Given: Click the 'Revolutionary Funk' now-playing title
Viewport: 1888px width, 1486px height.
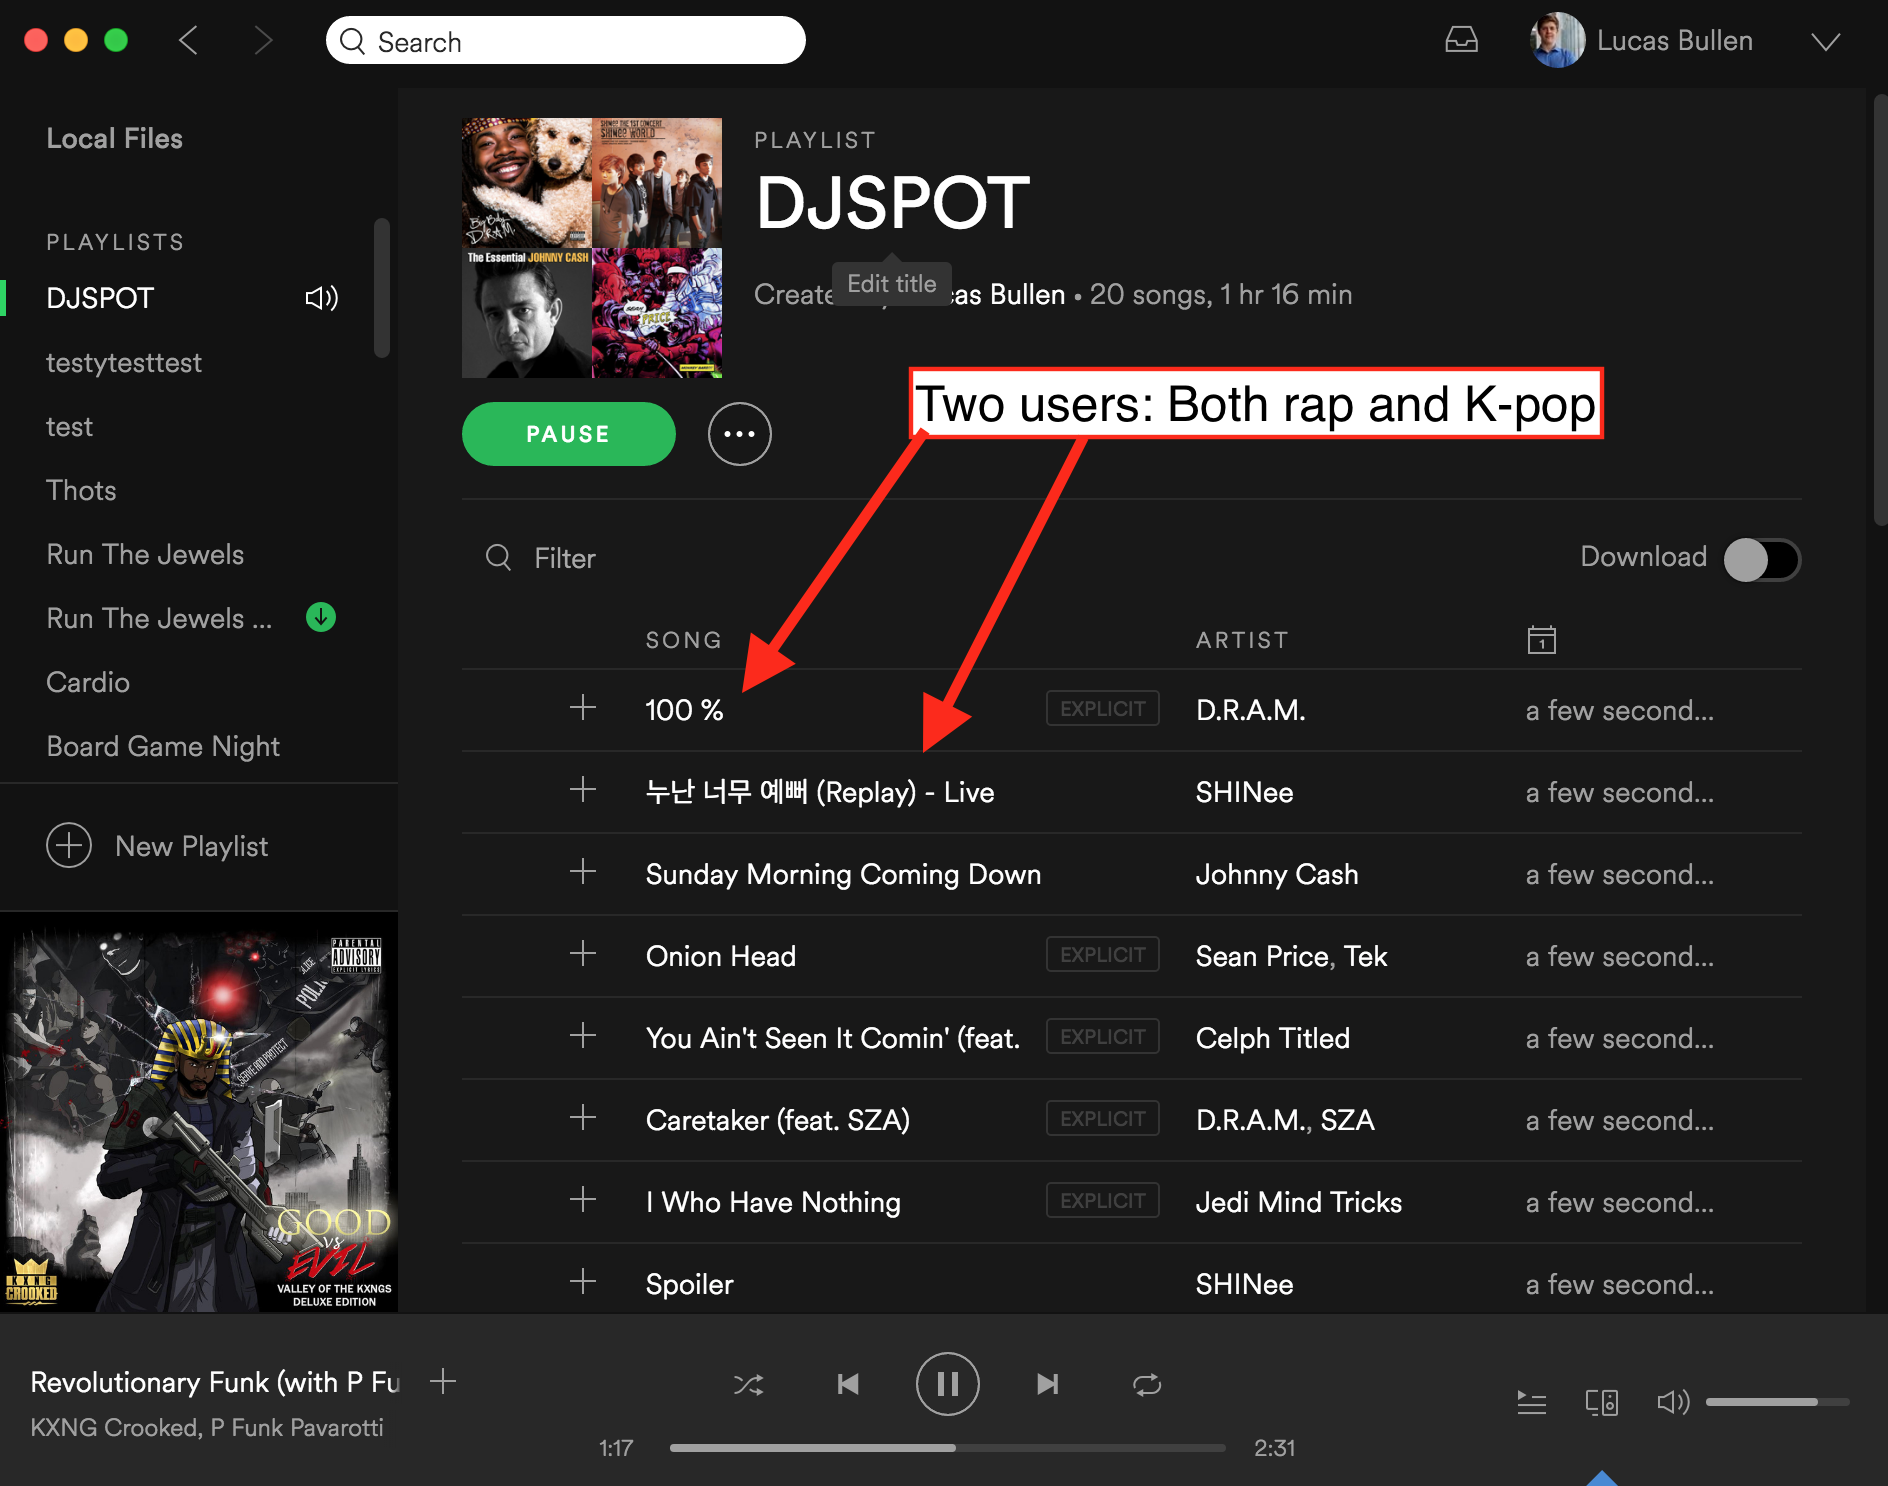Looking at the screenshot, I should point(215,1382).
